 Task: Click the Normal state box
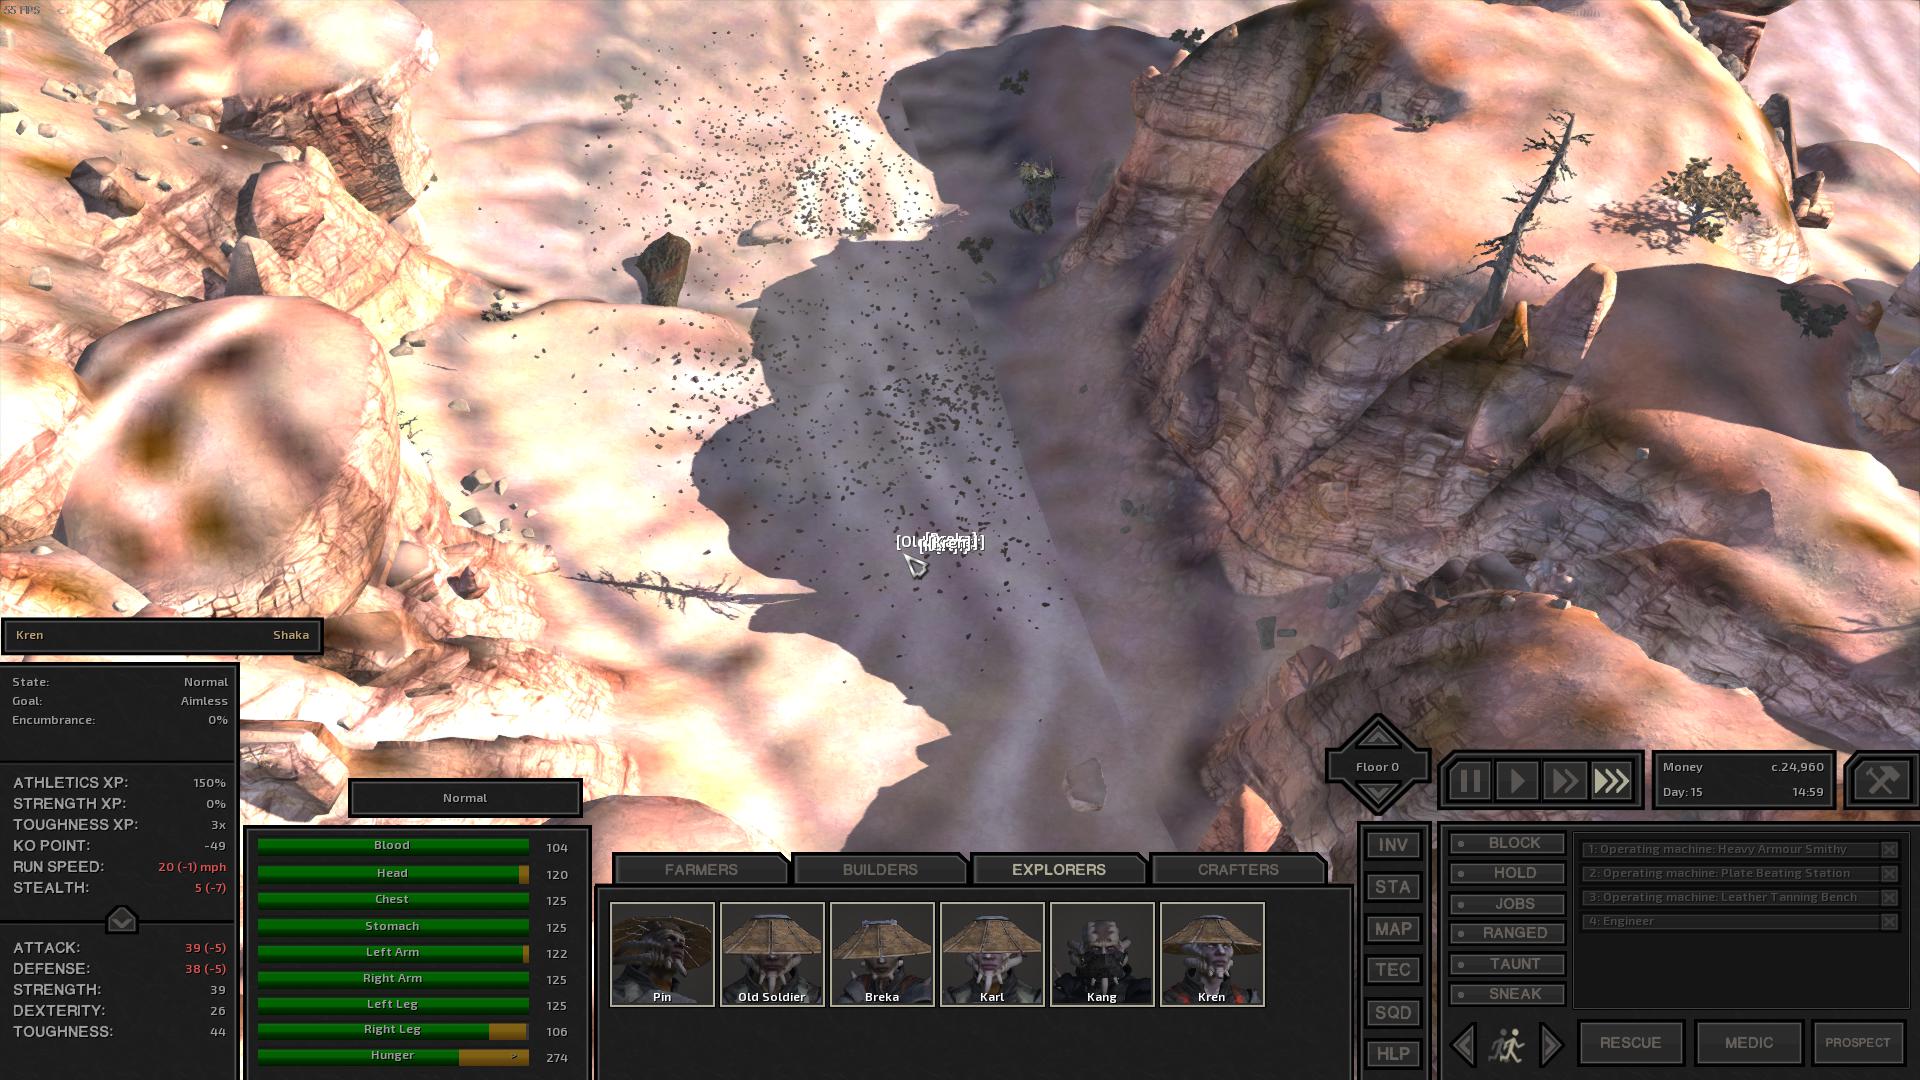tap(465, 798)
